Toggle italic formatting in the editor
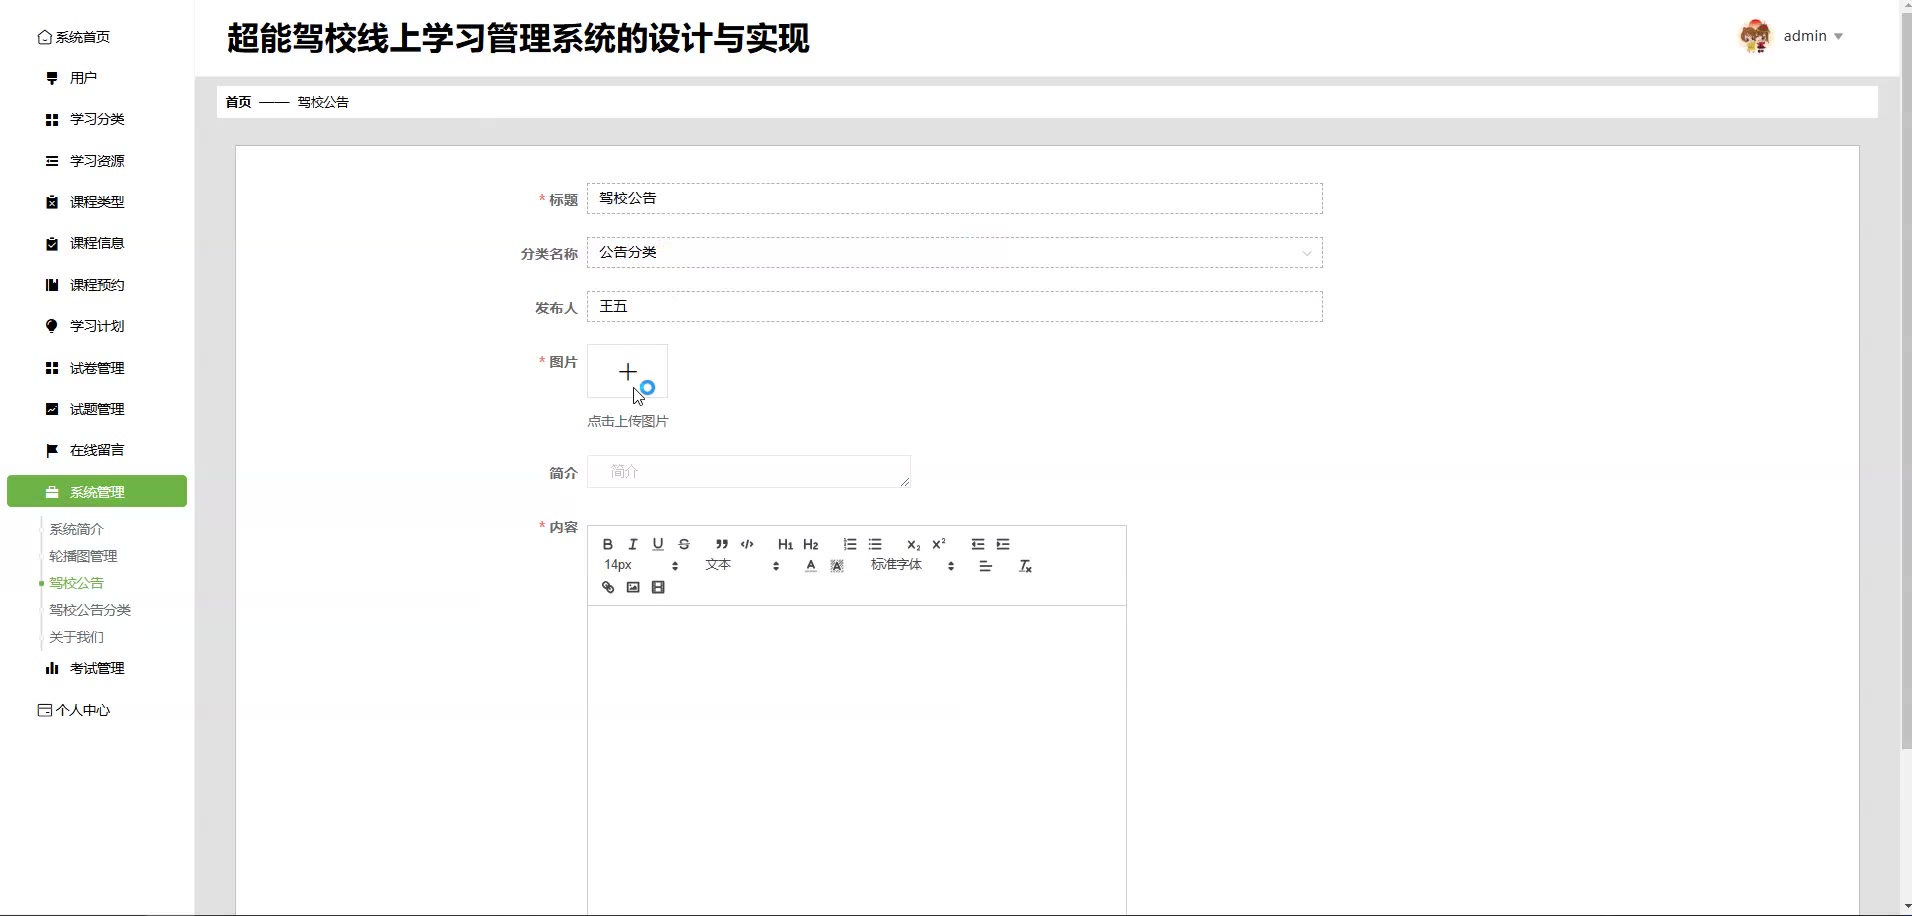 pos(632,544)
